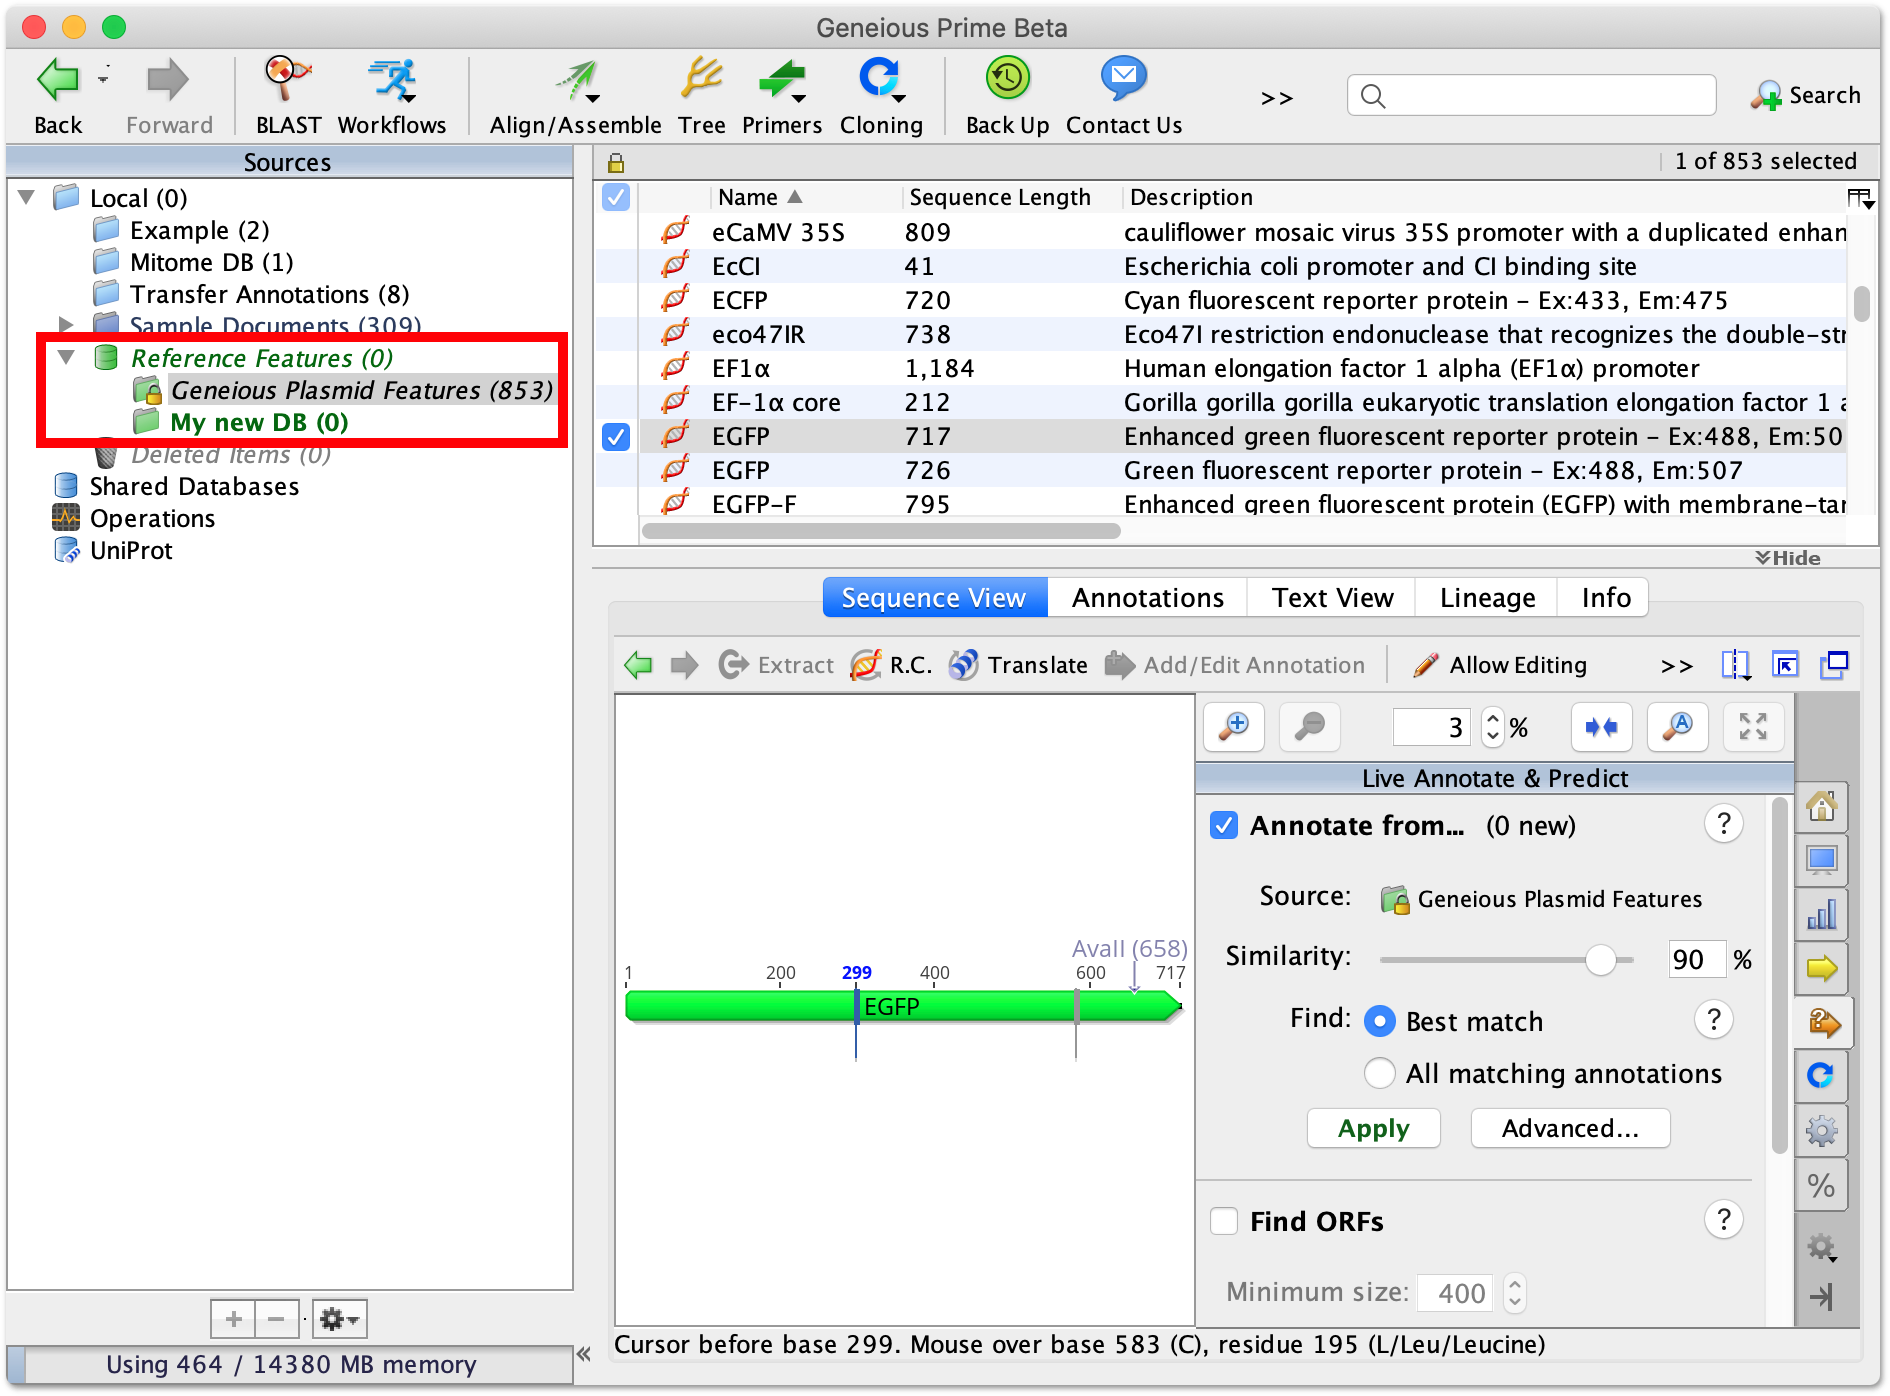The width and height of the screenshot is (1890, 1396).
Task: Open the yellow arrow annotations side tab
Action: (1821, 968)
